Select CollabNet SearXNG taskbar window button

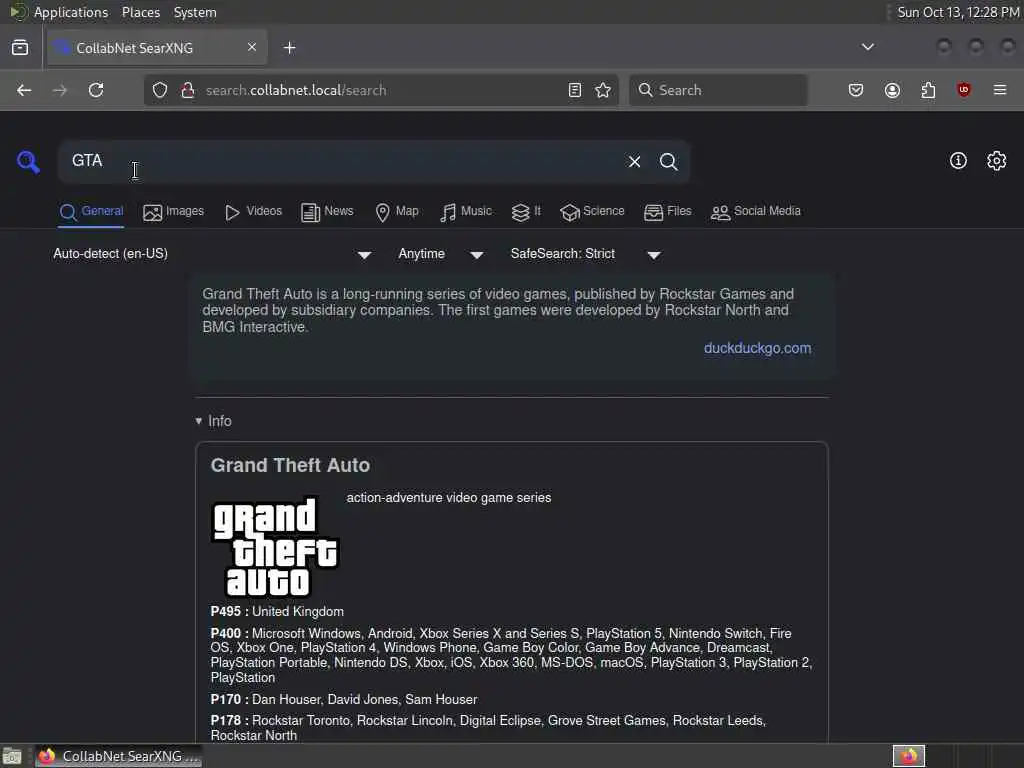point(119,756)
